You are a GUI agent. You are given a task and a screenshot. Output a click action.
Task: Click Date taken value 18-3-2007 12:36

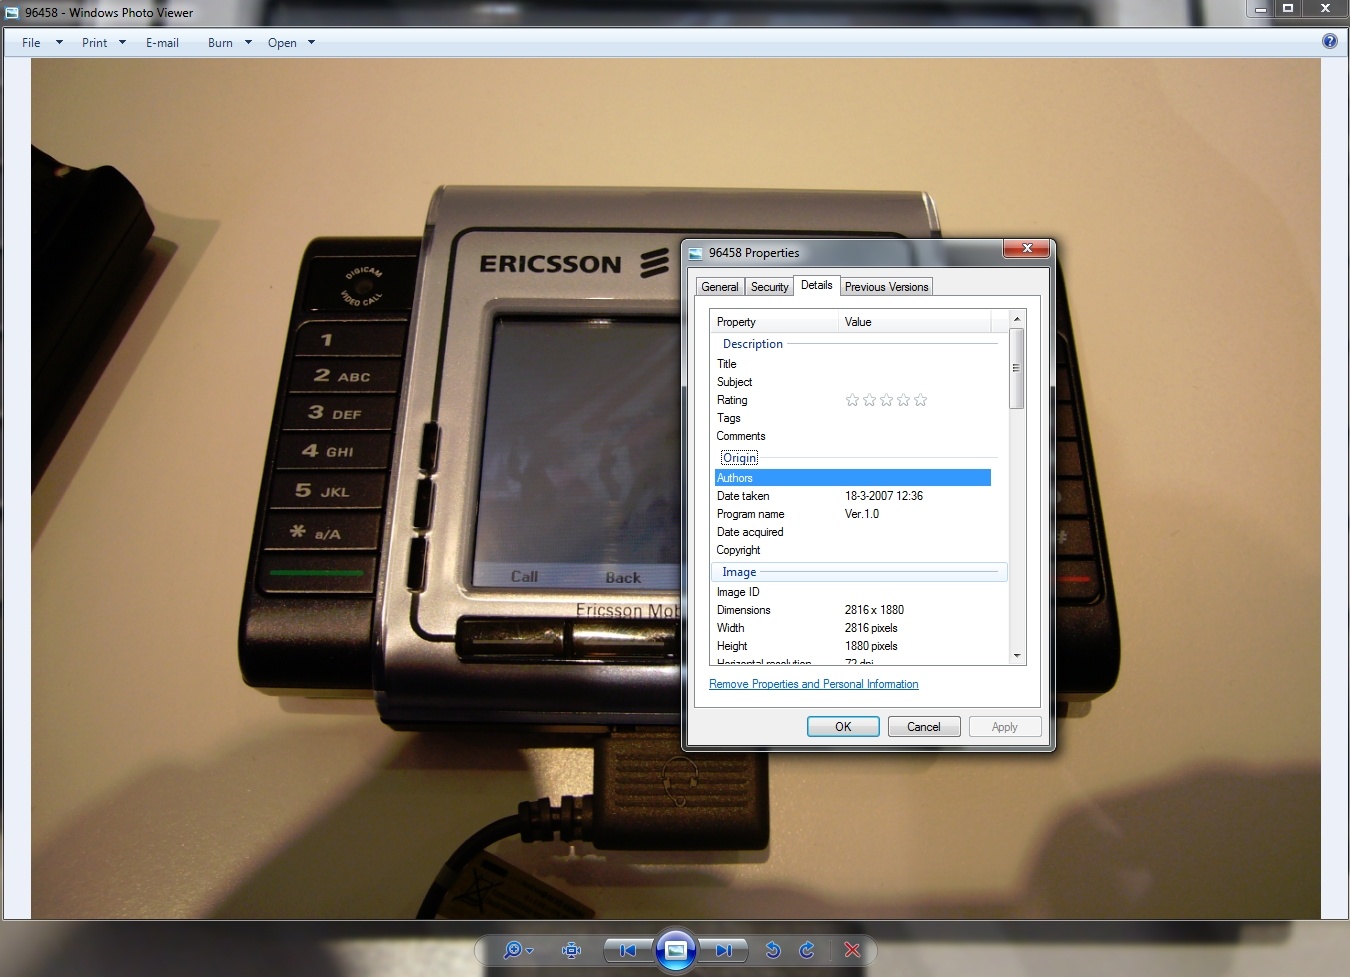coord(884,496)
